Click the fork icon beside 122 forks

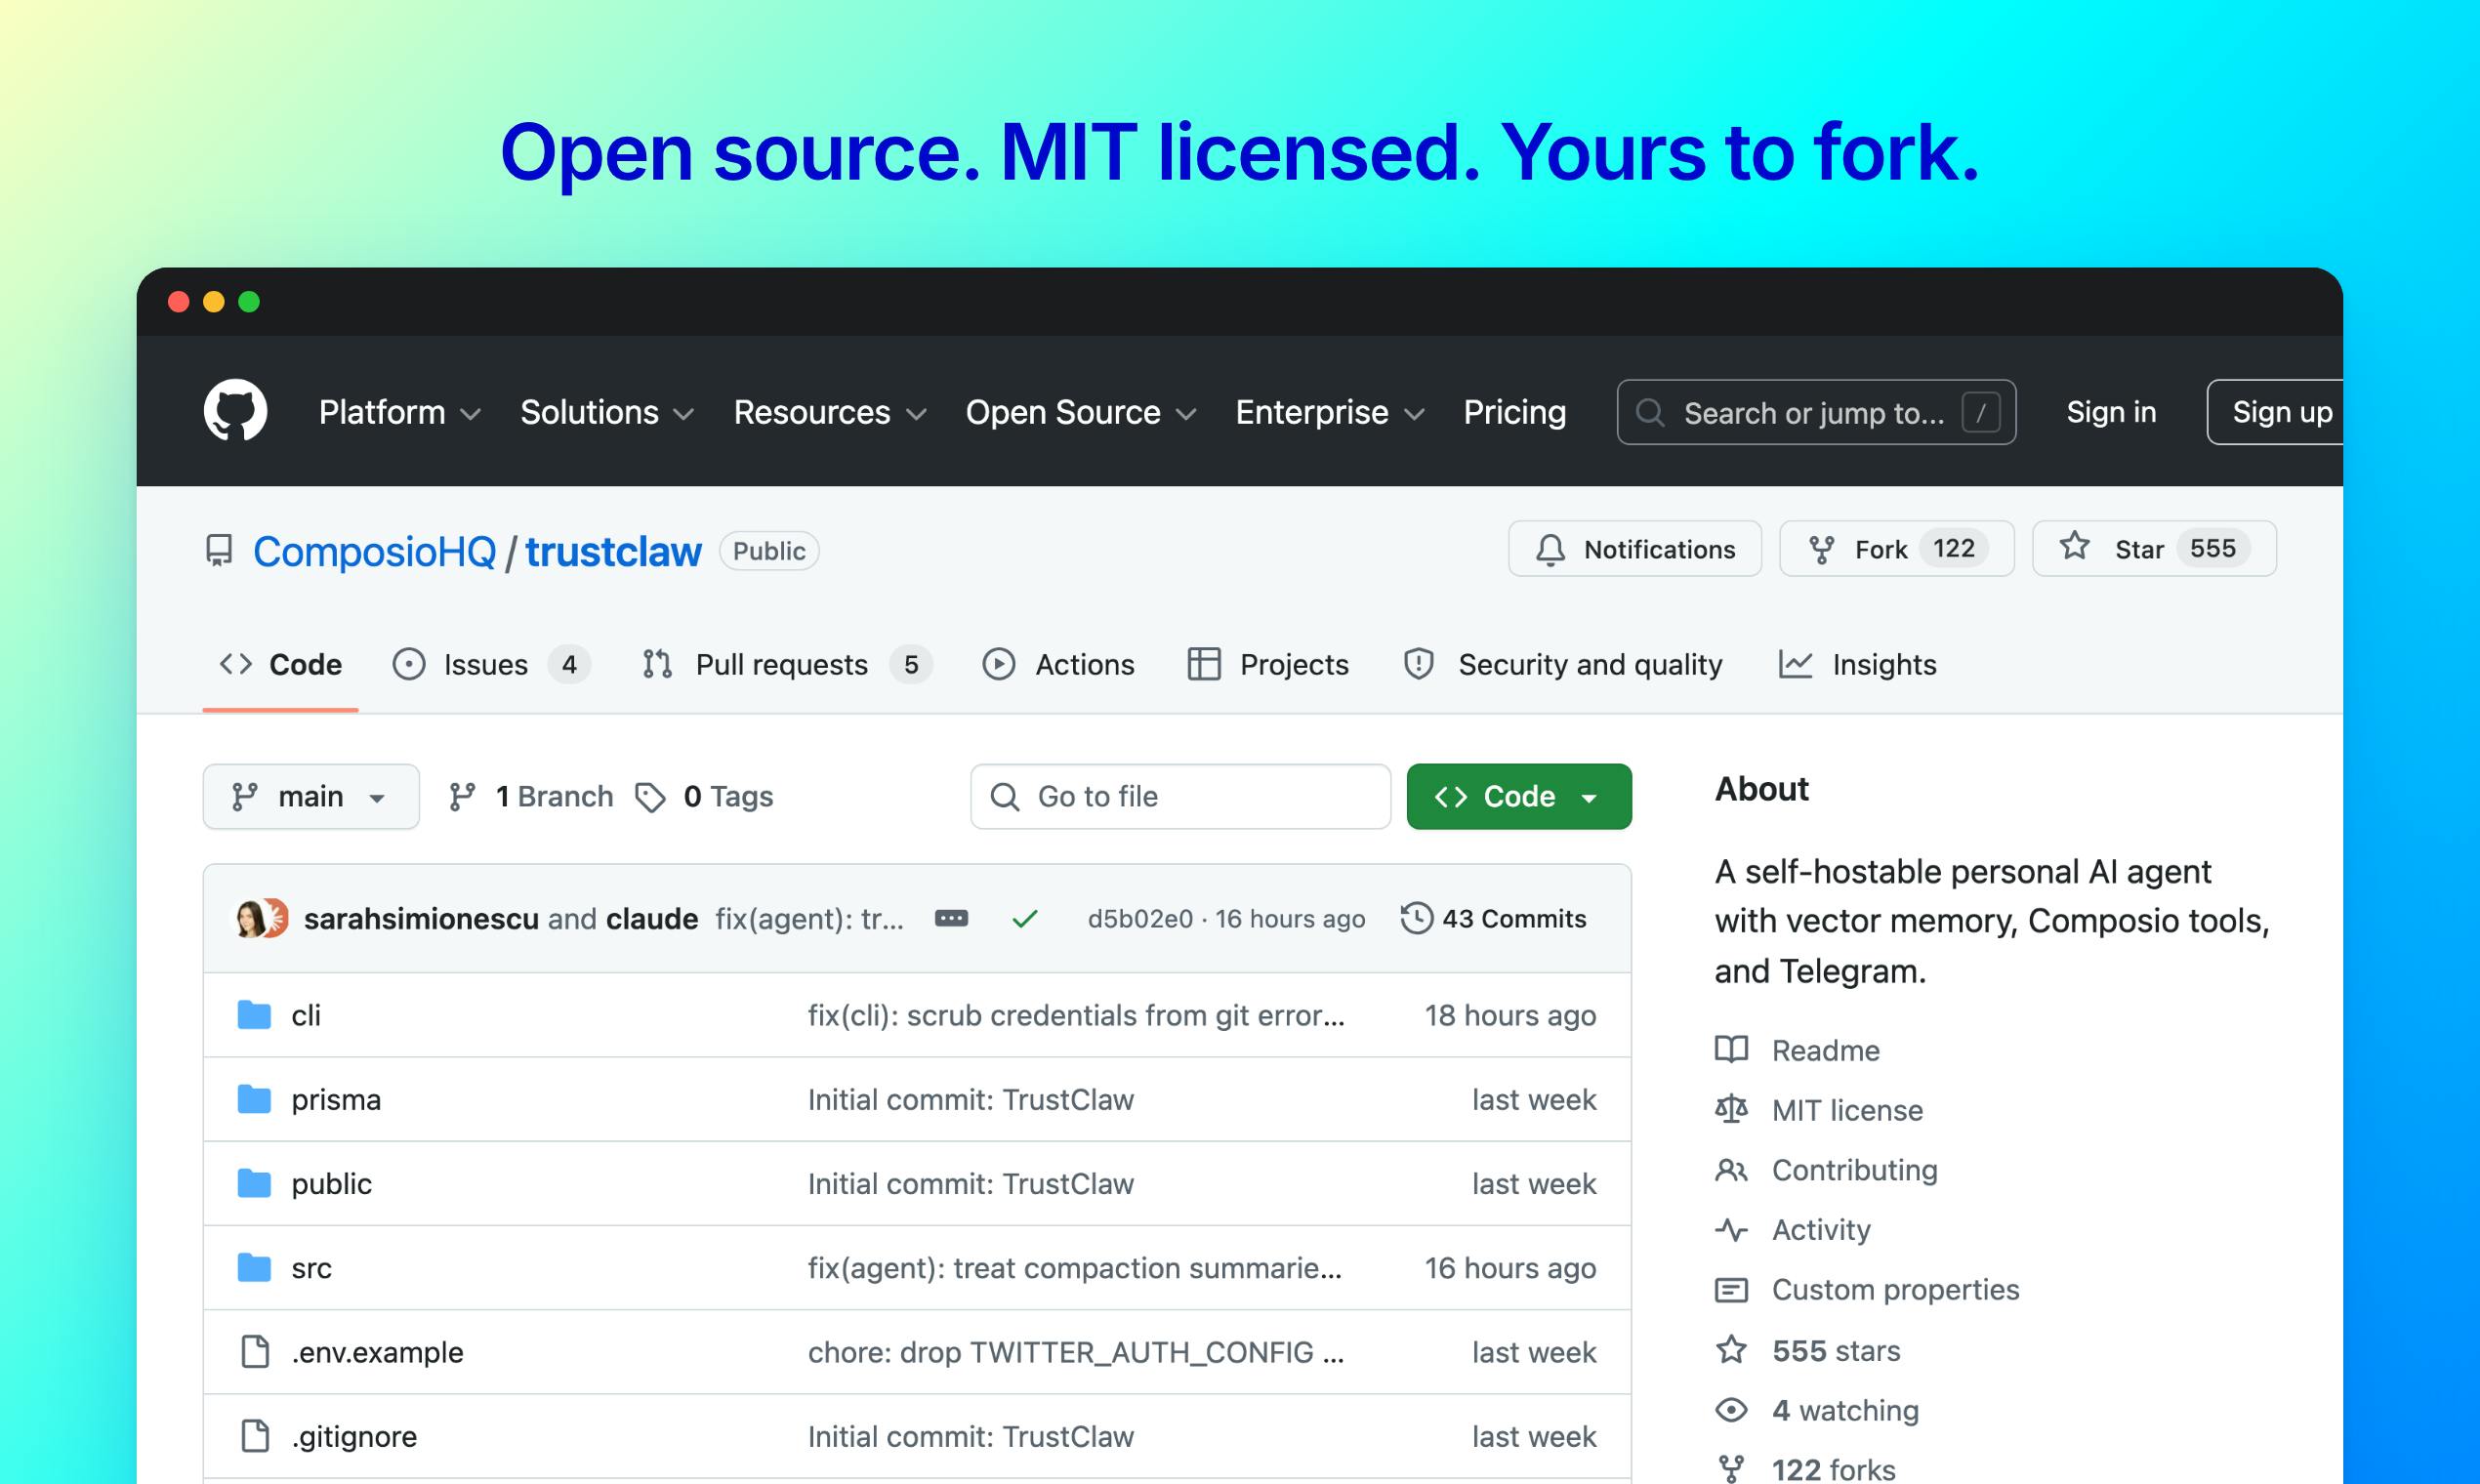coord(1732,1469)
